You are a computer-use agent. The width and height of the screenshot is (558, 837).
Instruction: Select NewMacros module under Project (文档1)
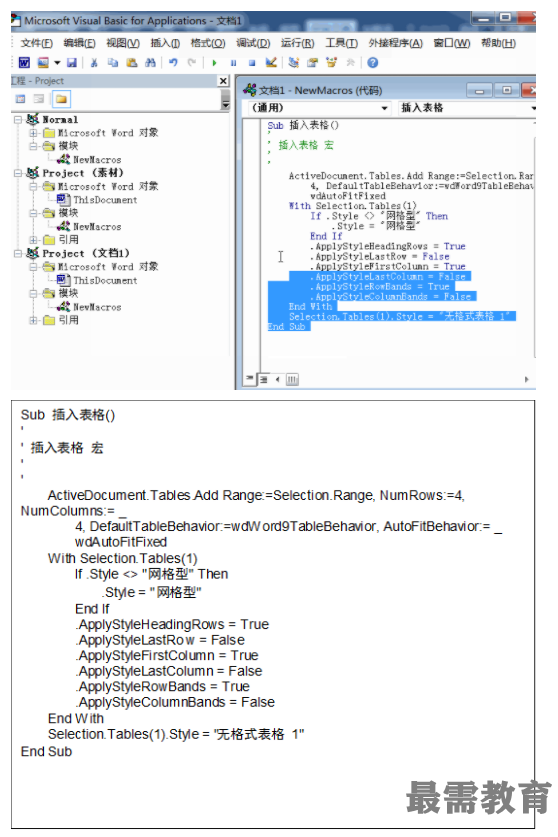pyautogui.click(x=97, y=307)
